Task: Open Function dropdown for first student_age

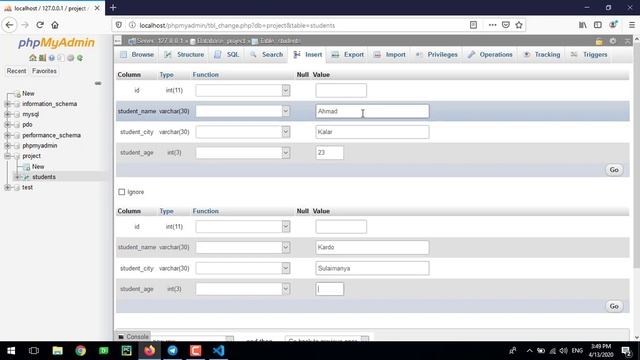Action: pyautogui.click(x=243, y=153)
